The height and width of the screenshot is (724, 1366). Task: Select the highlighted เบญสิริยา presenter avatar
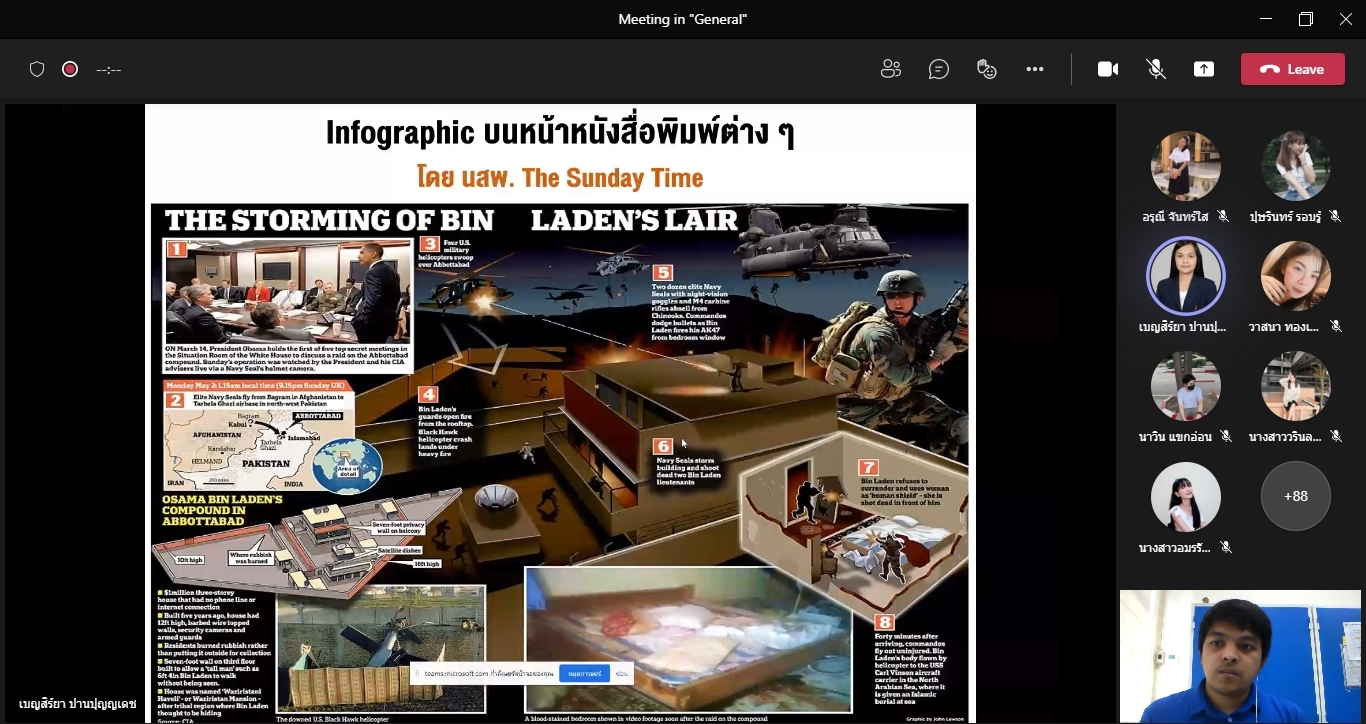[x=1186, y=276]
